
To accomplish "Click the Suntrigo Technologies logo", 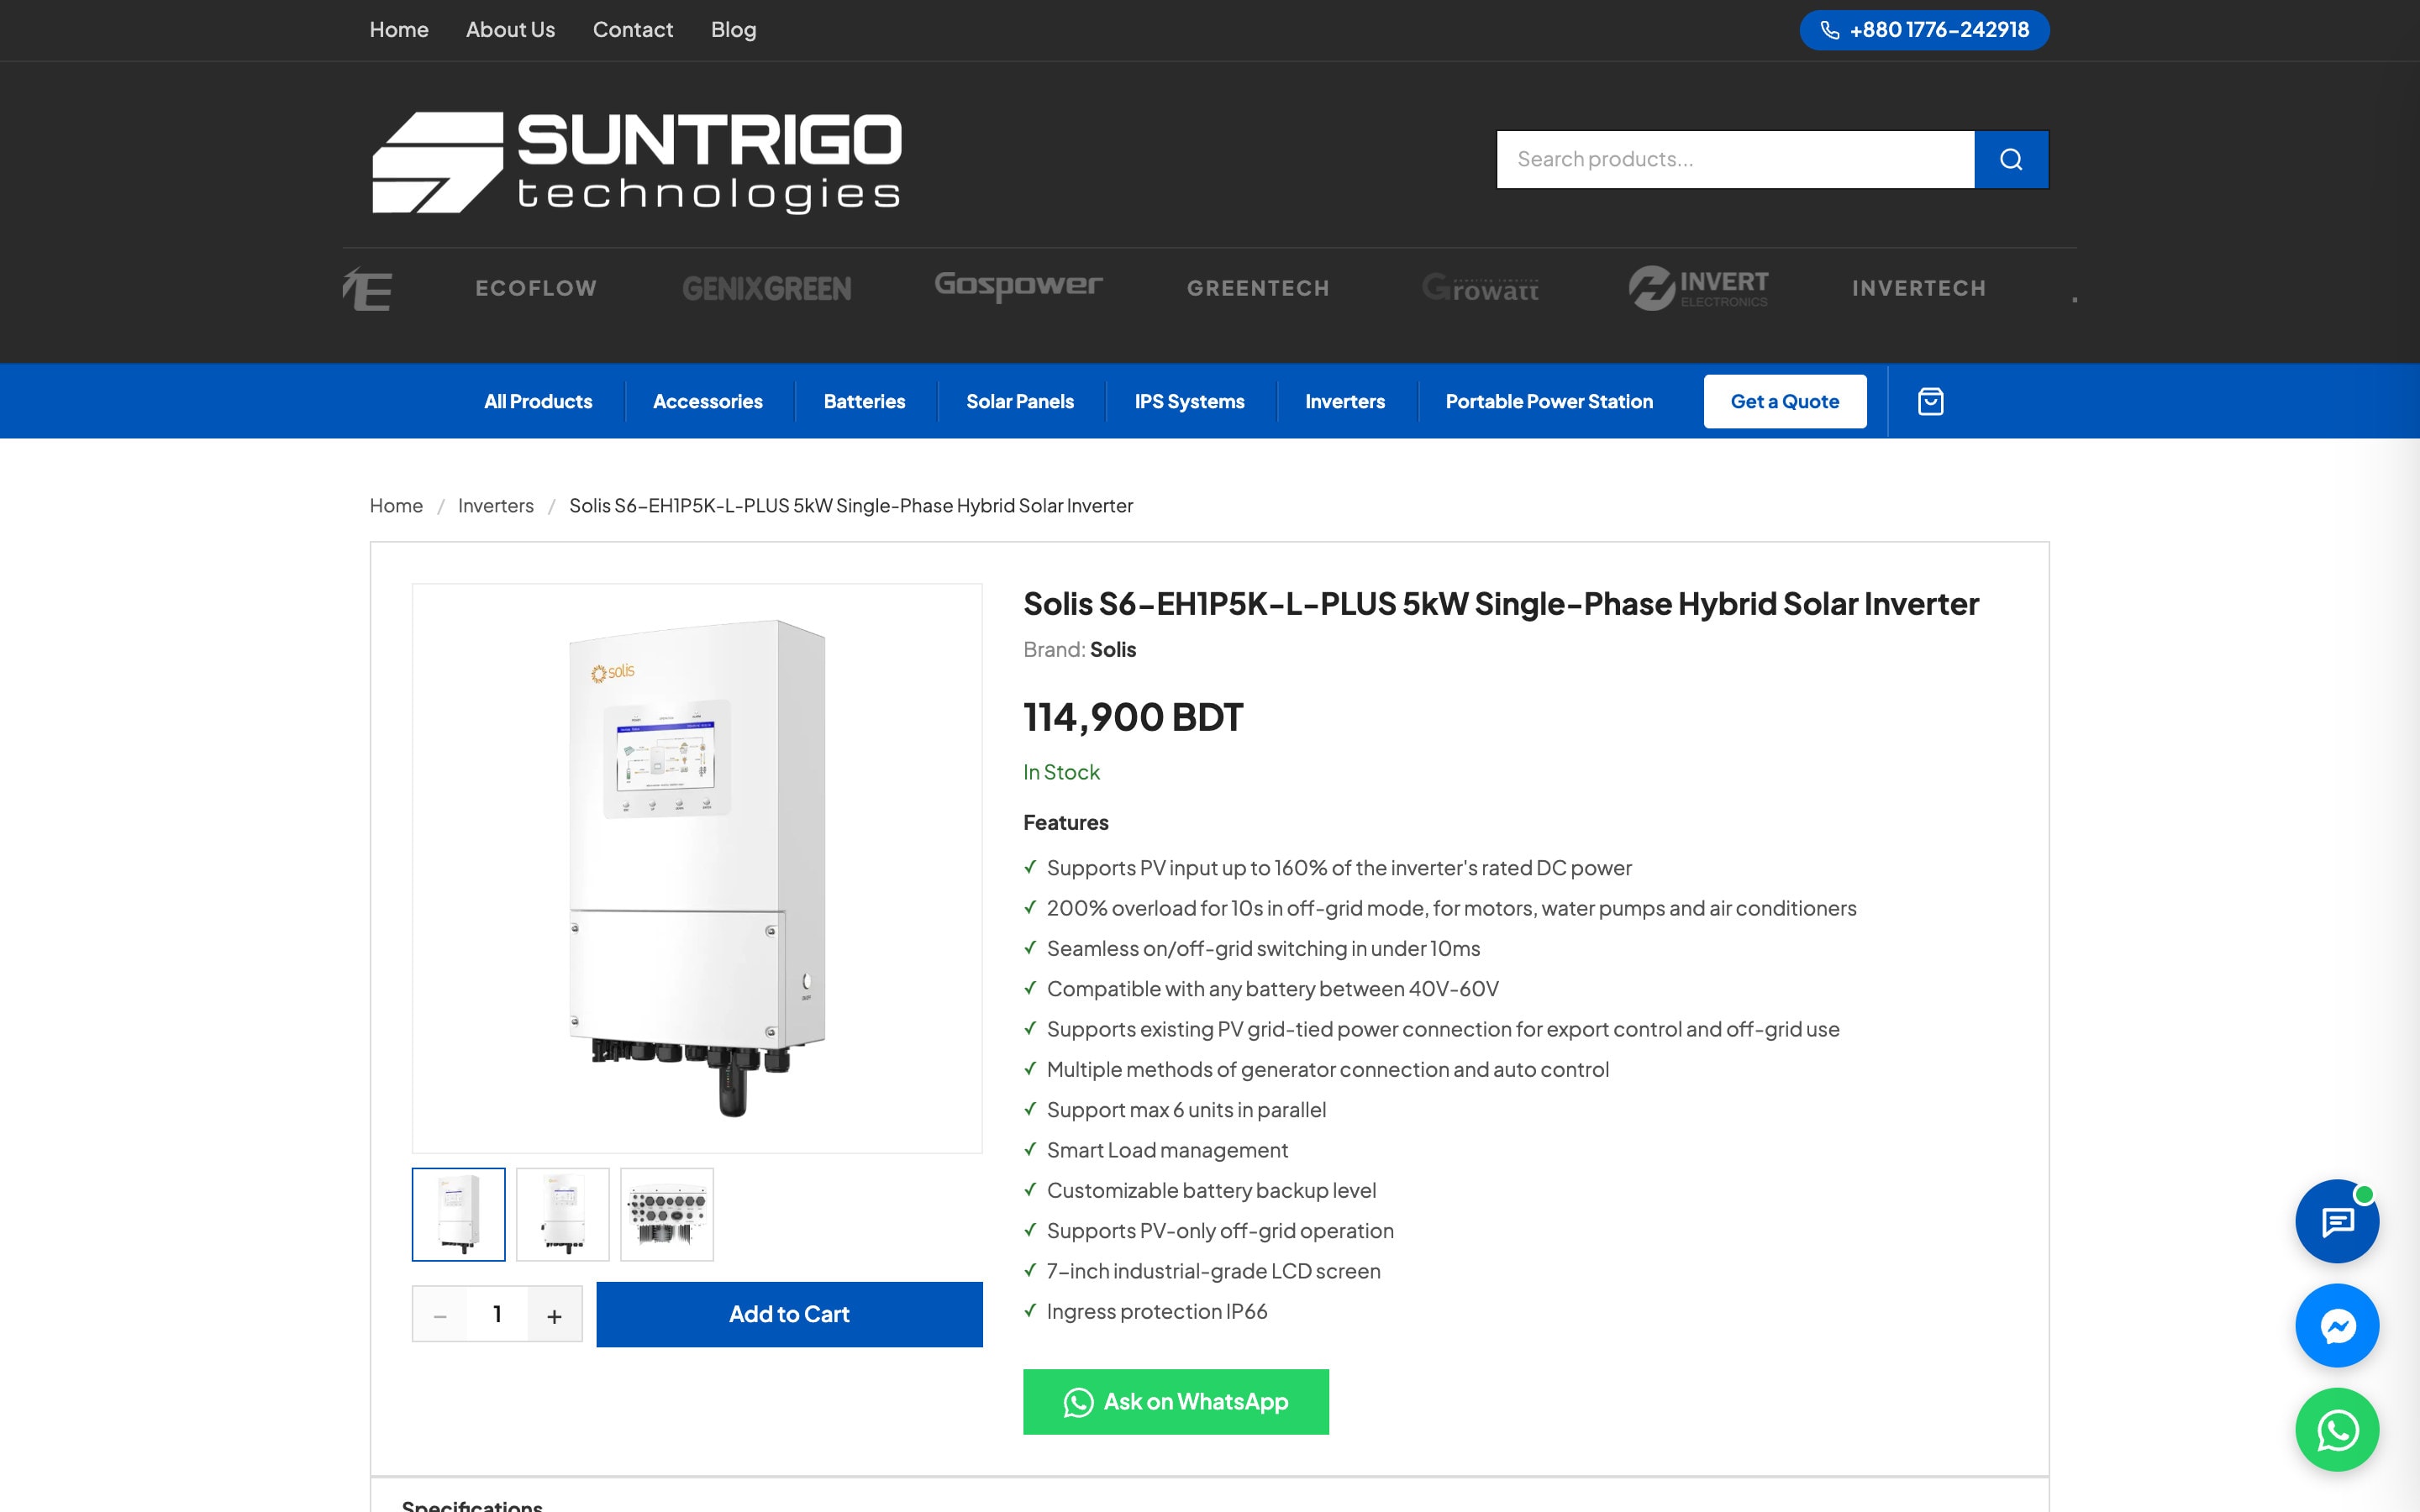I will click(637, 162).
